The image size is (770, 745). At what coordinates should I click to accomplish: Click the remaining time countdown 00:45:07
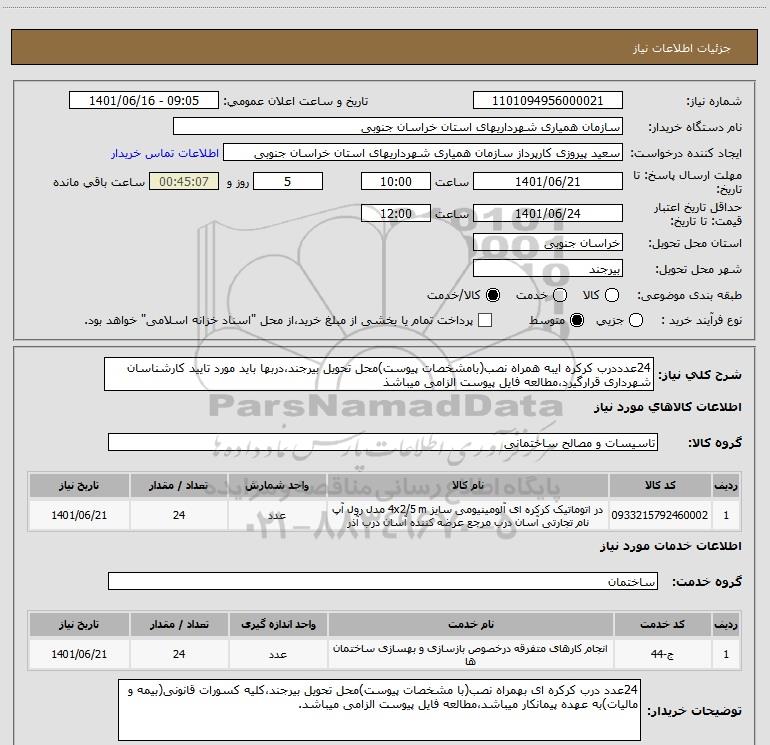[184, 181]
